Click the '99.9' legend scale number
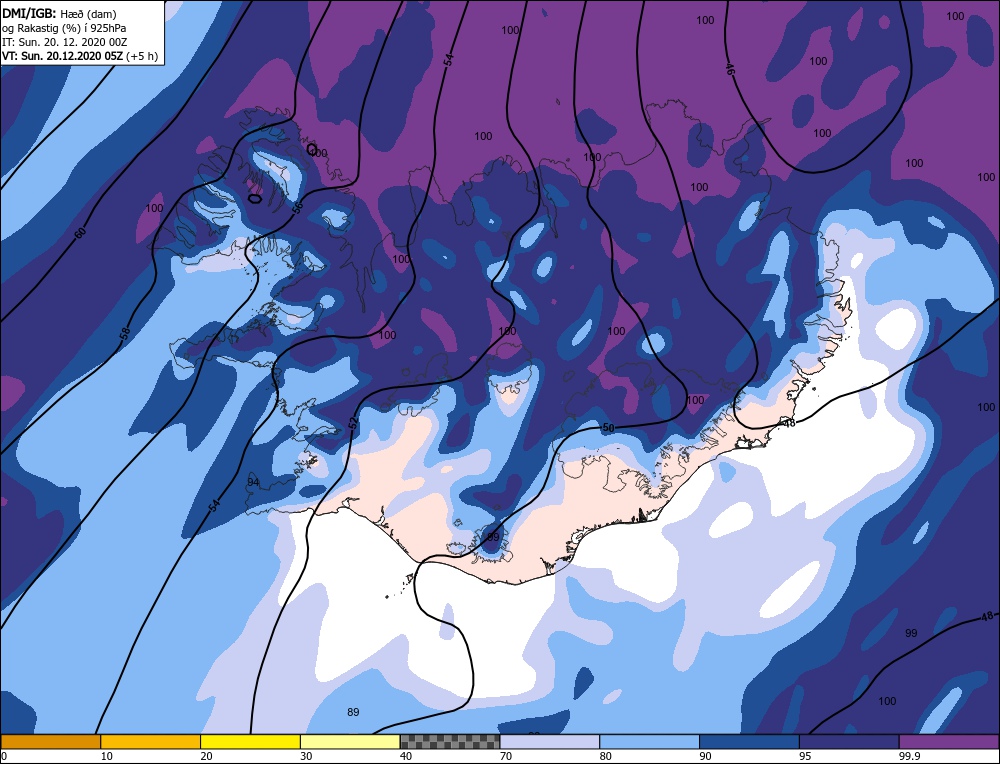Screen dimensions: 1000x764 (x=910, y=756)
